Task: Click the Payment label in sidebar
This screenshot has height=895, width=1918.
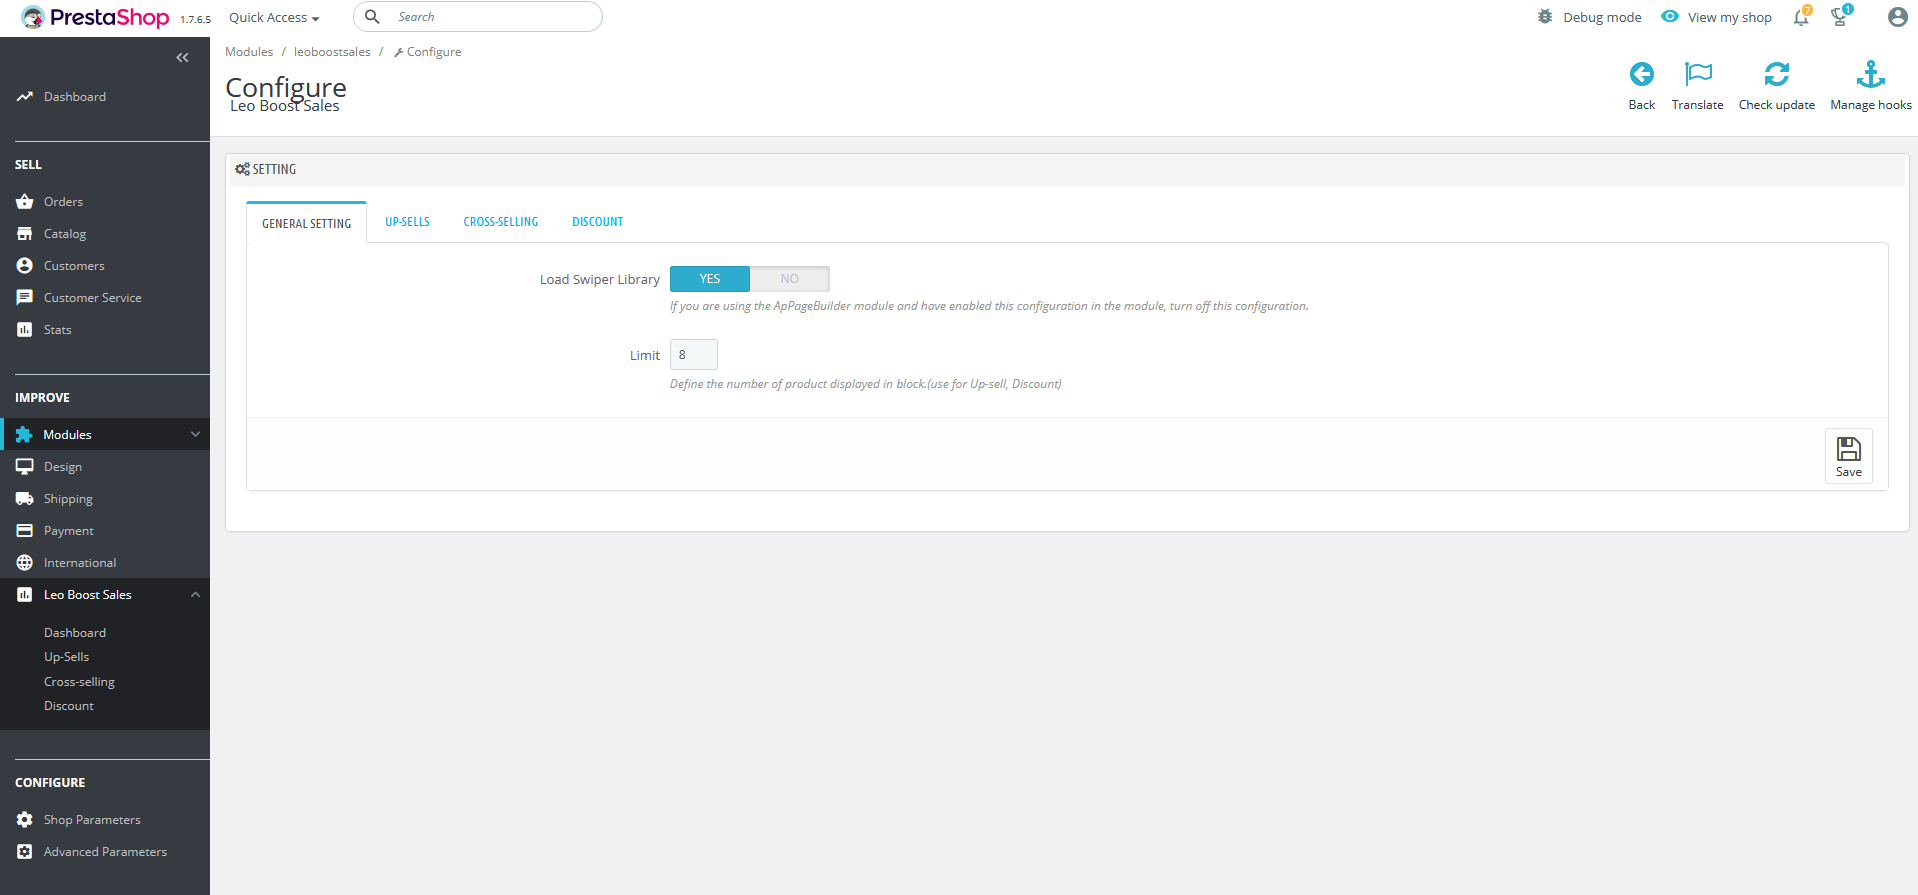Action: tap(69, 531)
